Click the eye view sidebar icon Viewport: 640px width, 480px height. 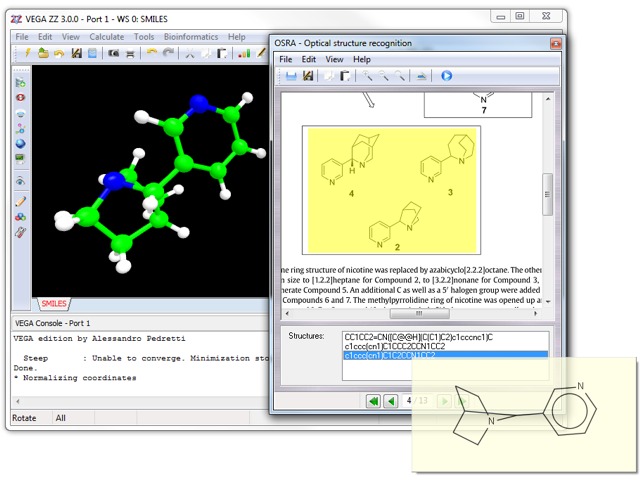(x=20, y=181)
